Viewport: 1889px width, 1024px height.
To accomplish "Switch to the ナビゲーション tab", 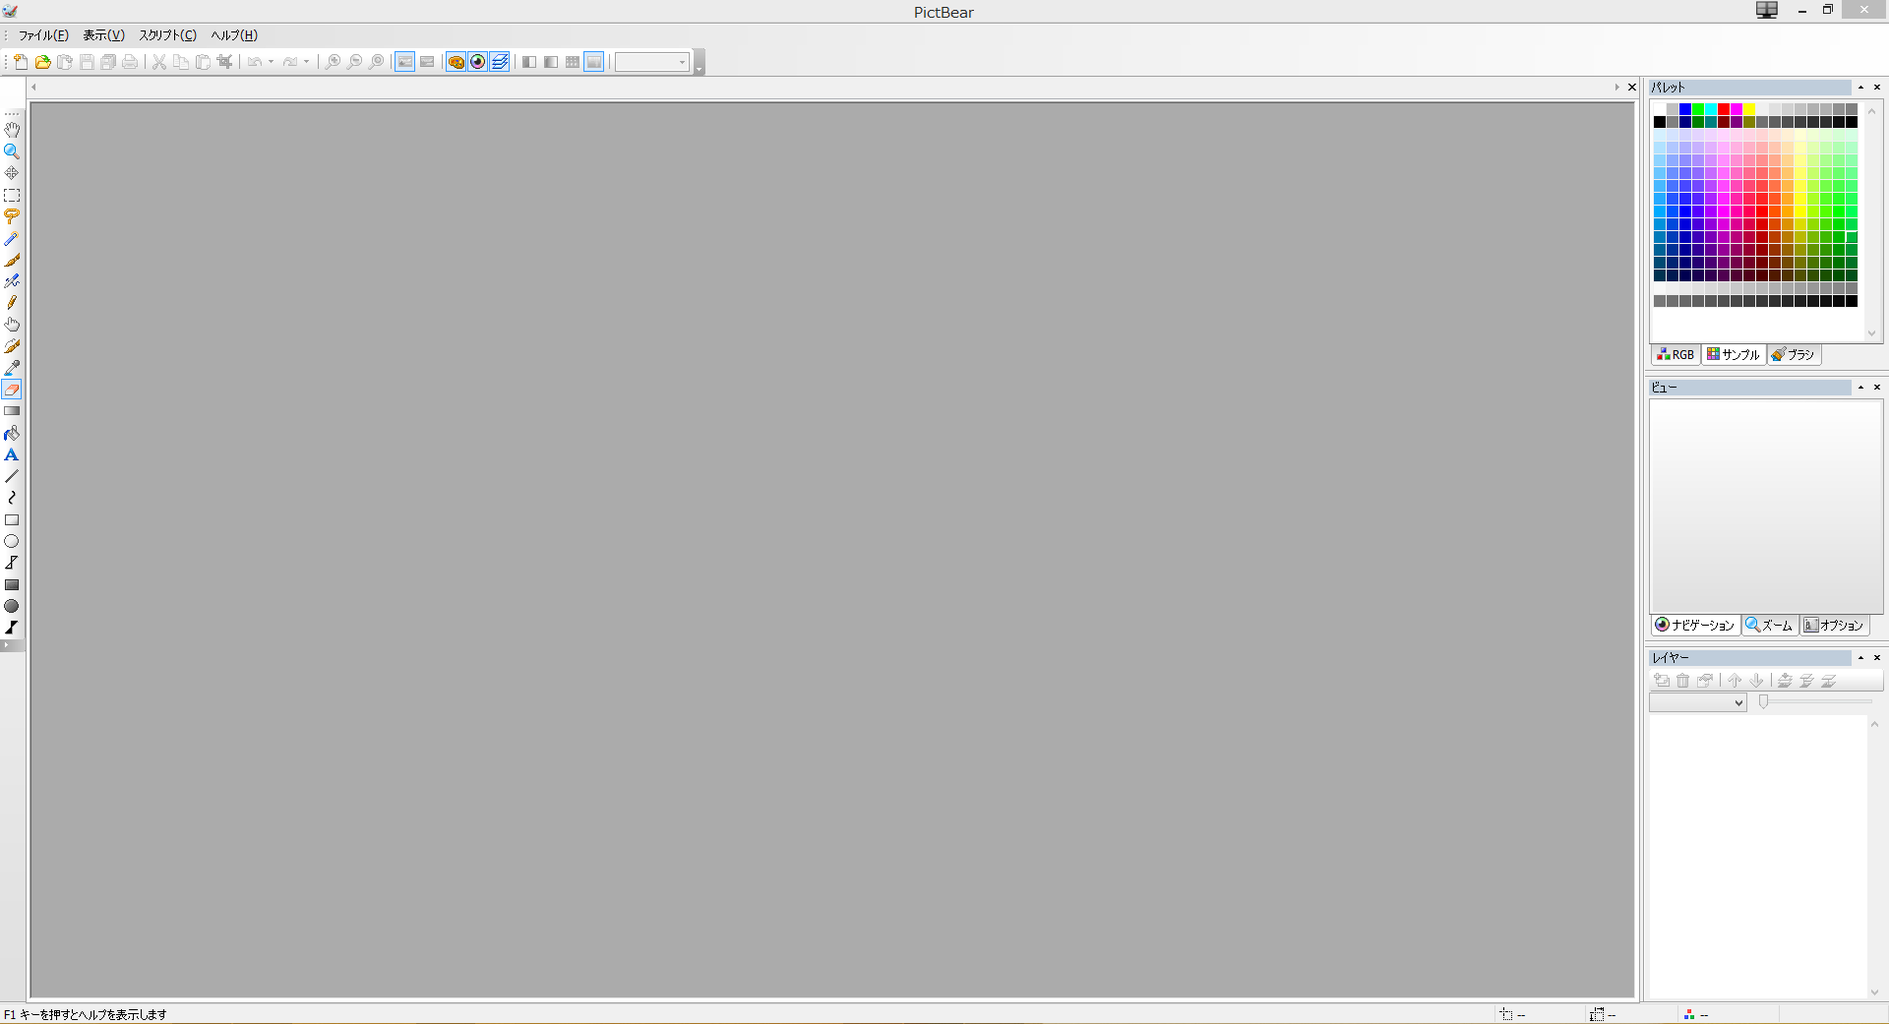I will pyautogui.click(x=1695, y=625).
